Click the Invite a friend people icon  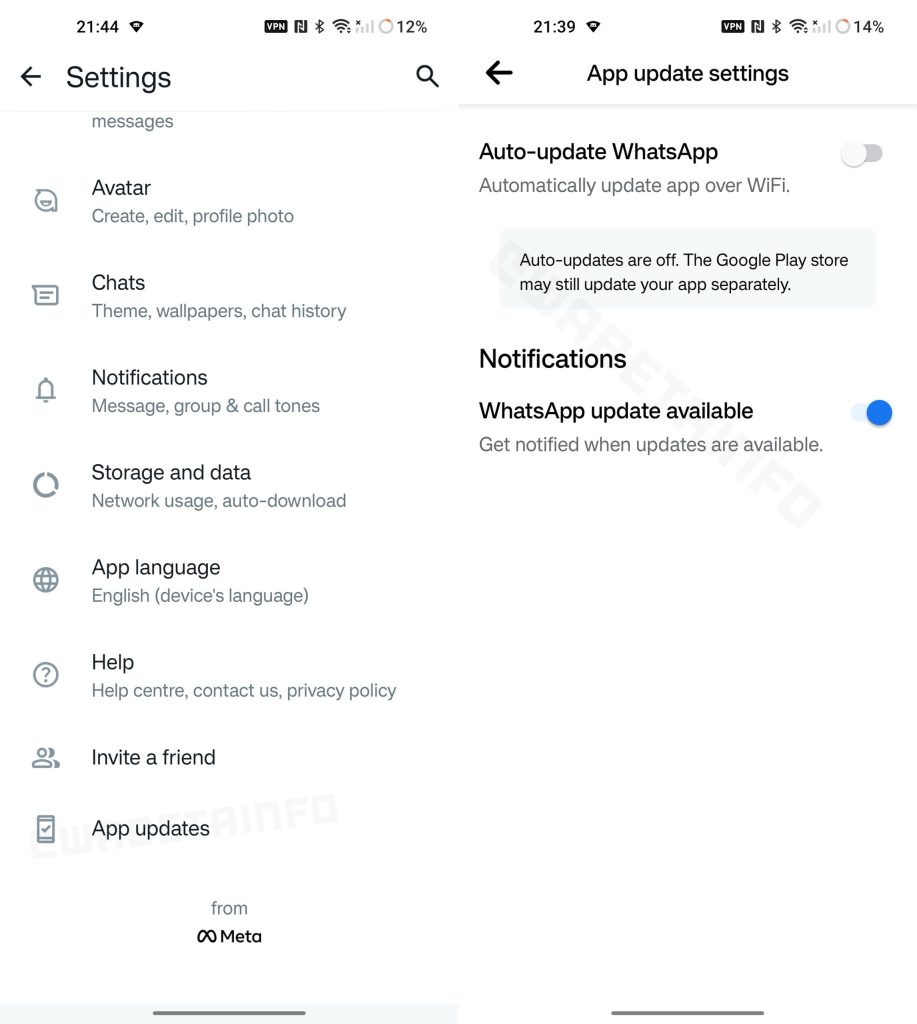46,758
